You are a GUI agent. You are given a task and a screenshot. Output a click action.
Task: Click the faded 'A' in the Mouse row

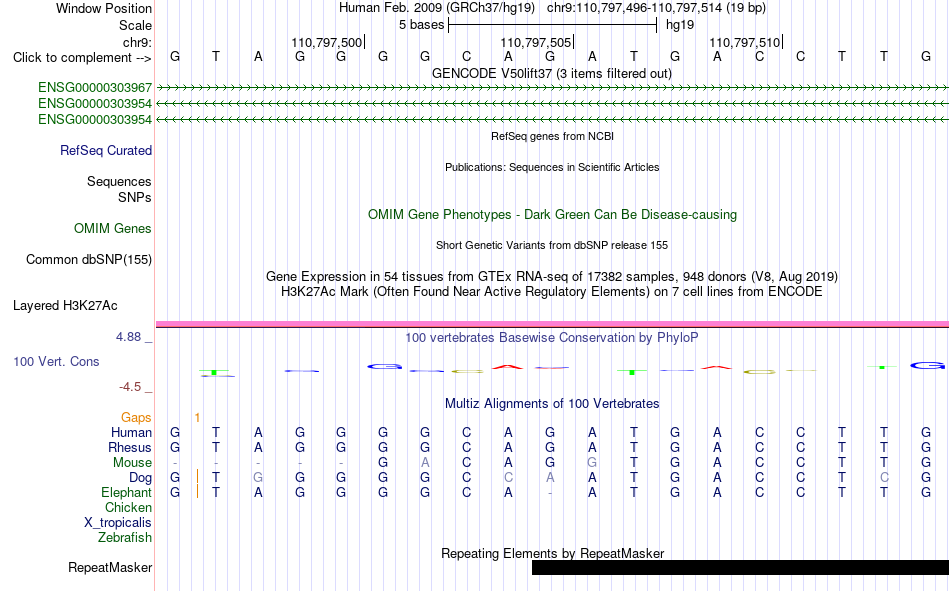[425, 462]
